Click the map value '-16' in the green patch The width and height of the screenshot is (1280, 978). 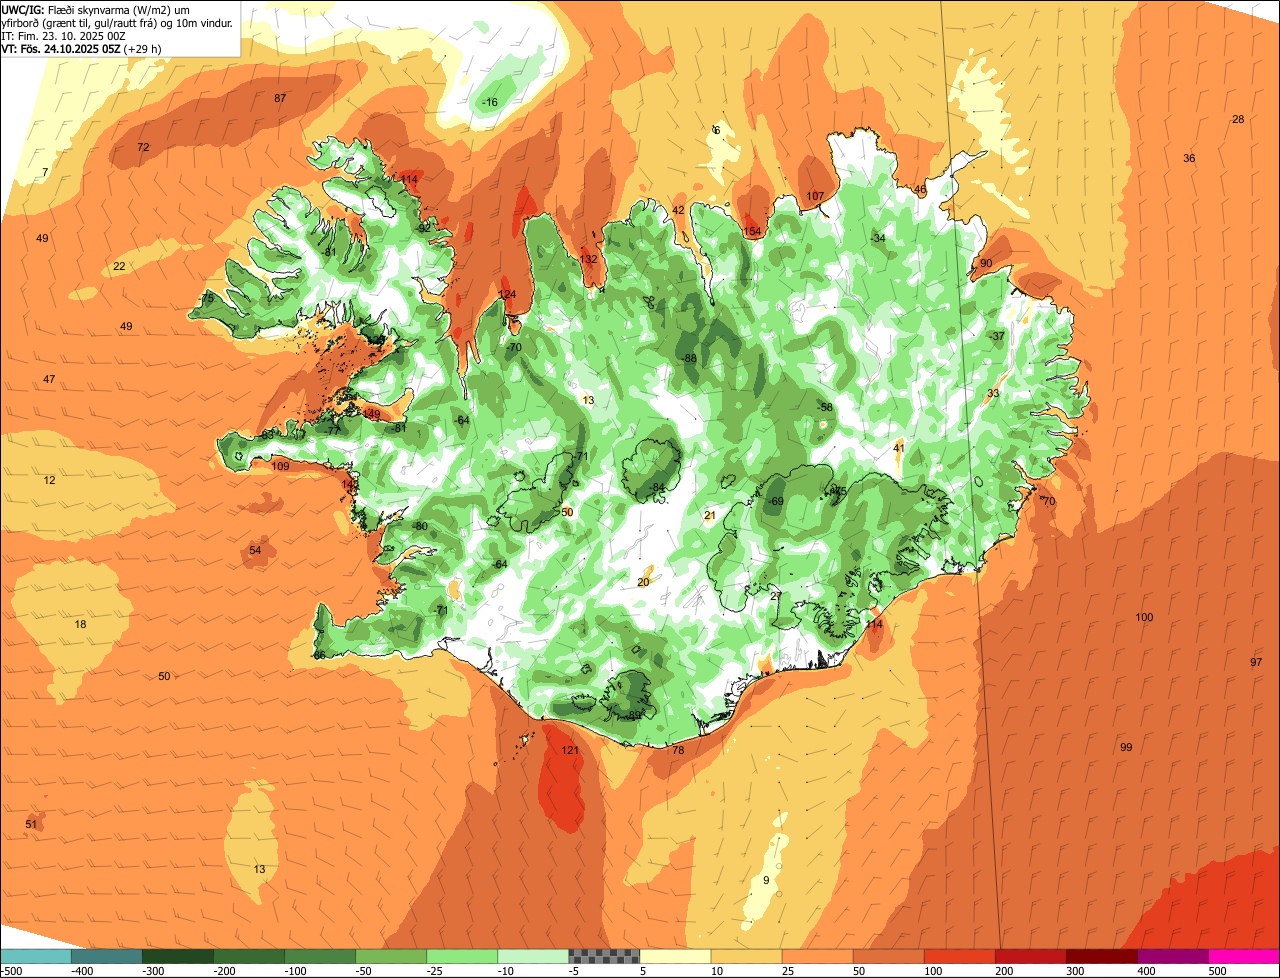(489, 102)
